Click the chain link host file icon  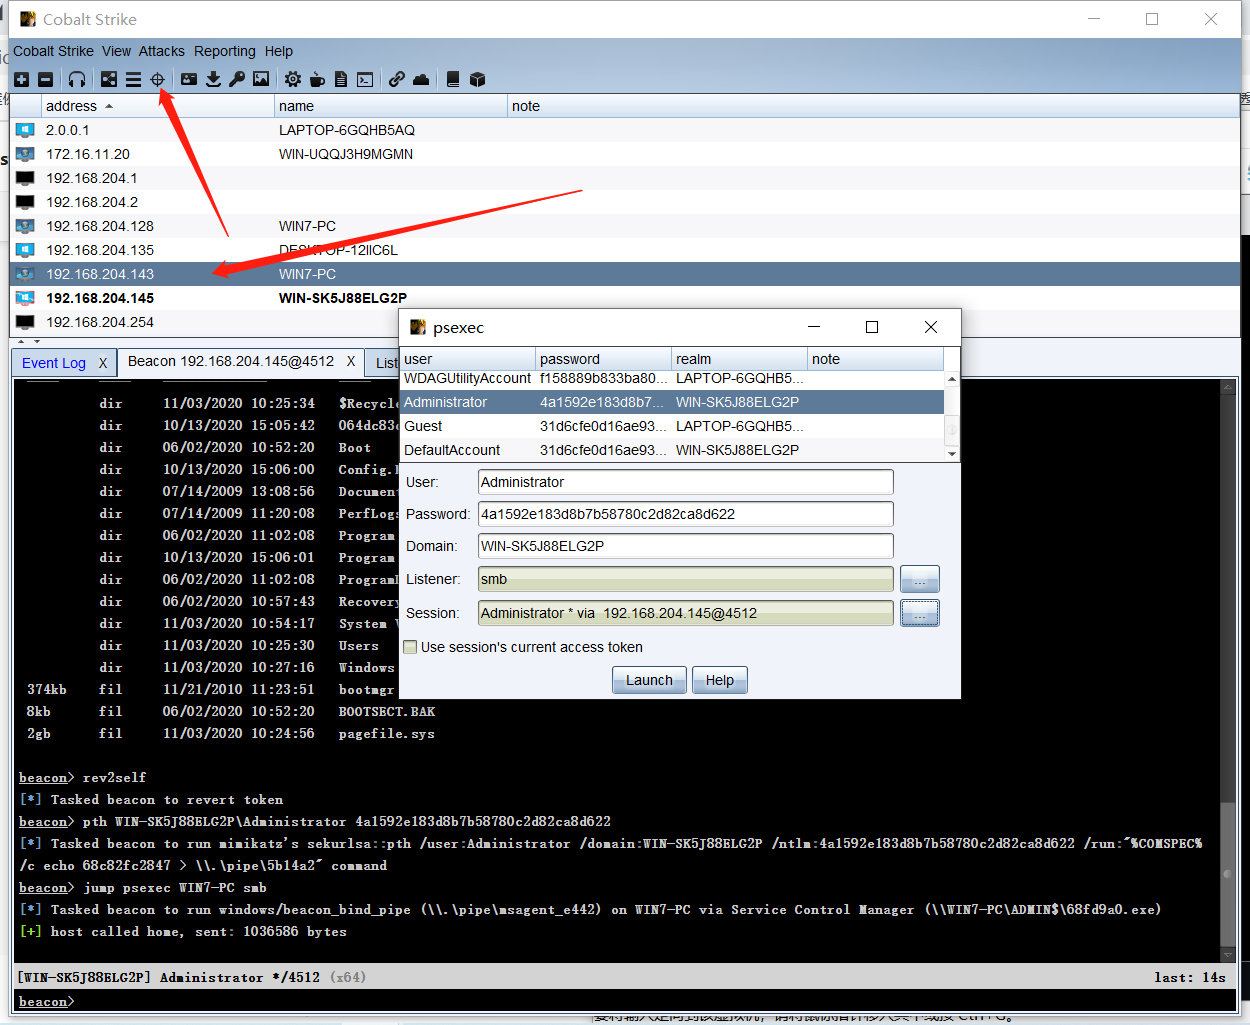(x=397, y=79)
